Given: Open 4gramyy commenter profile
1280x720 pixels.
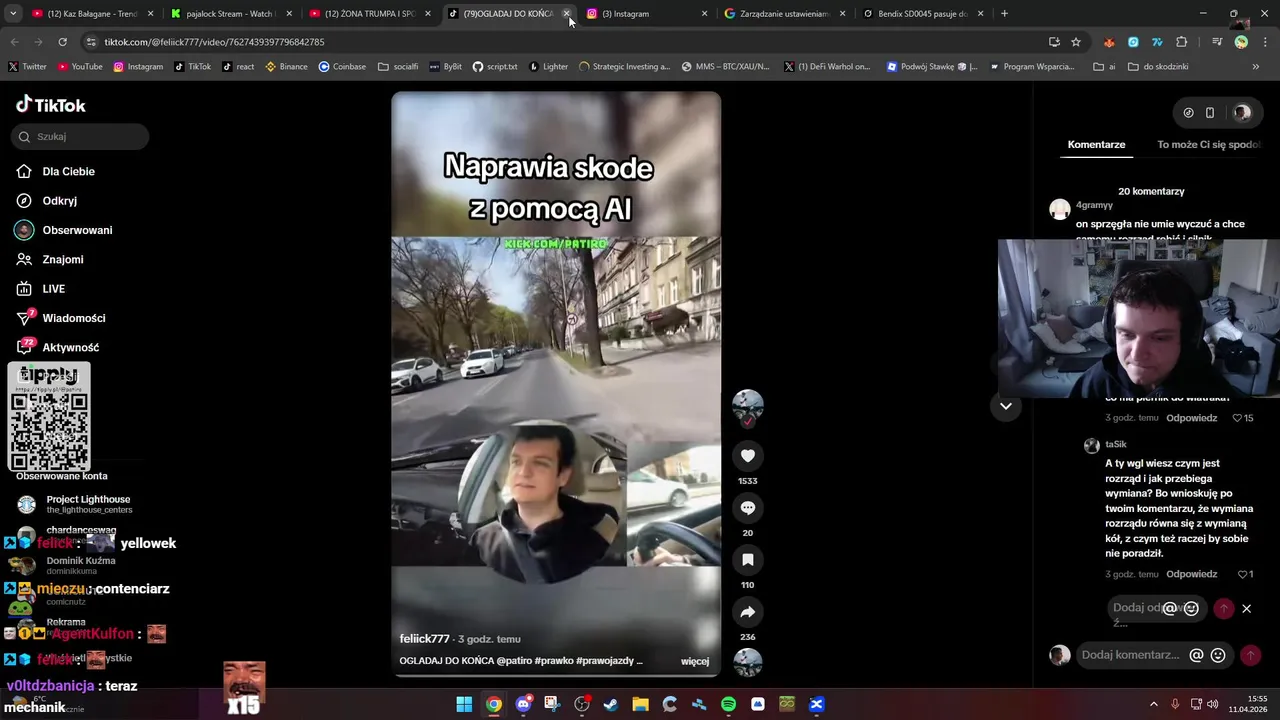Looking at the screenshot, I should [x=1094, y=205].
